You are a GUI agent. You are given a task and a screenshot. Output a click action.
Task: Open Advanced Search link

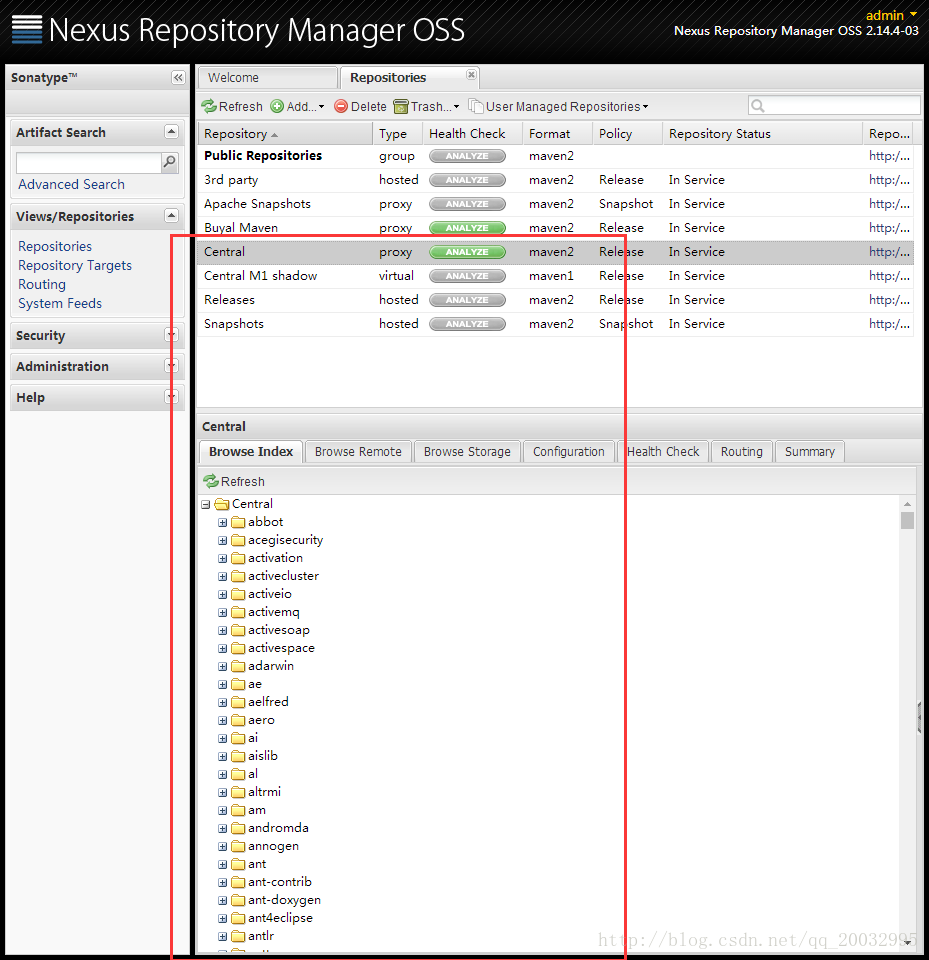(x=71, y=184)
